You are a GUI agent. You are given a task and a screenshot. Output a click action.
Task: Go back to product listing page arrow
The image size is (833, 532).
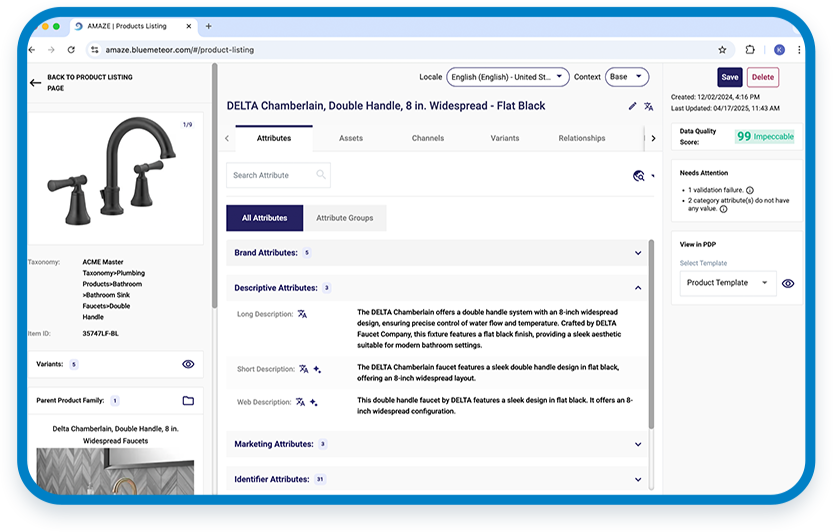[36, 82]
